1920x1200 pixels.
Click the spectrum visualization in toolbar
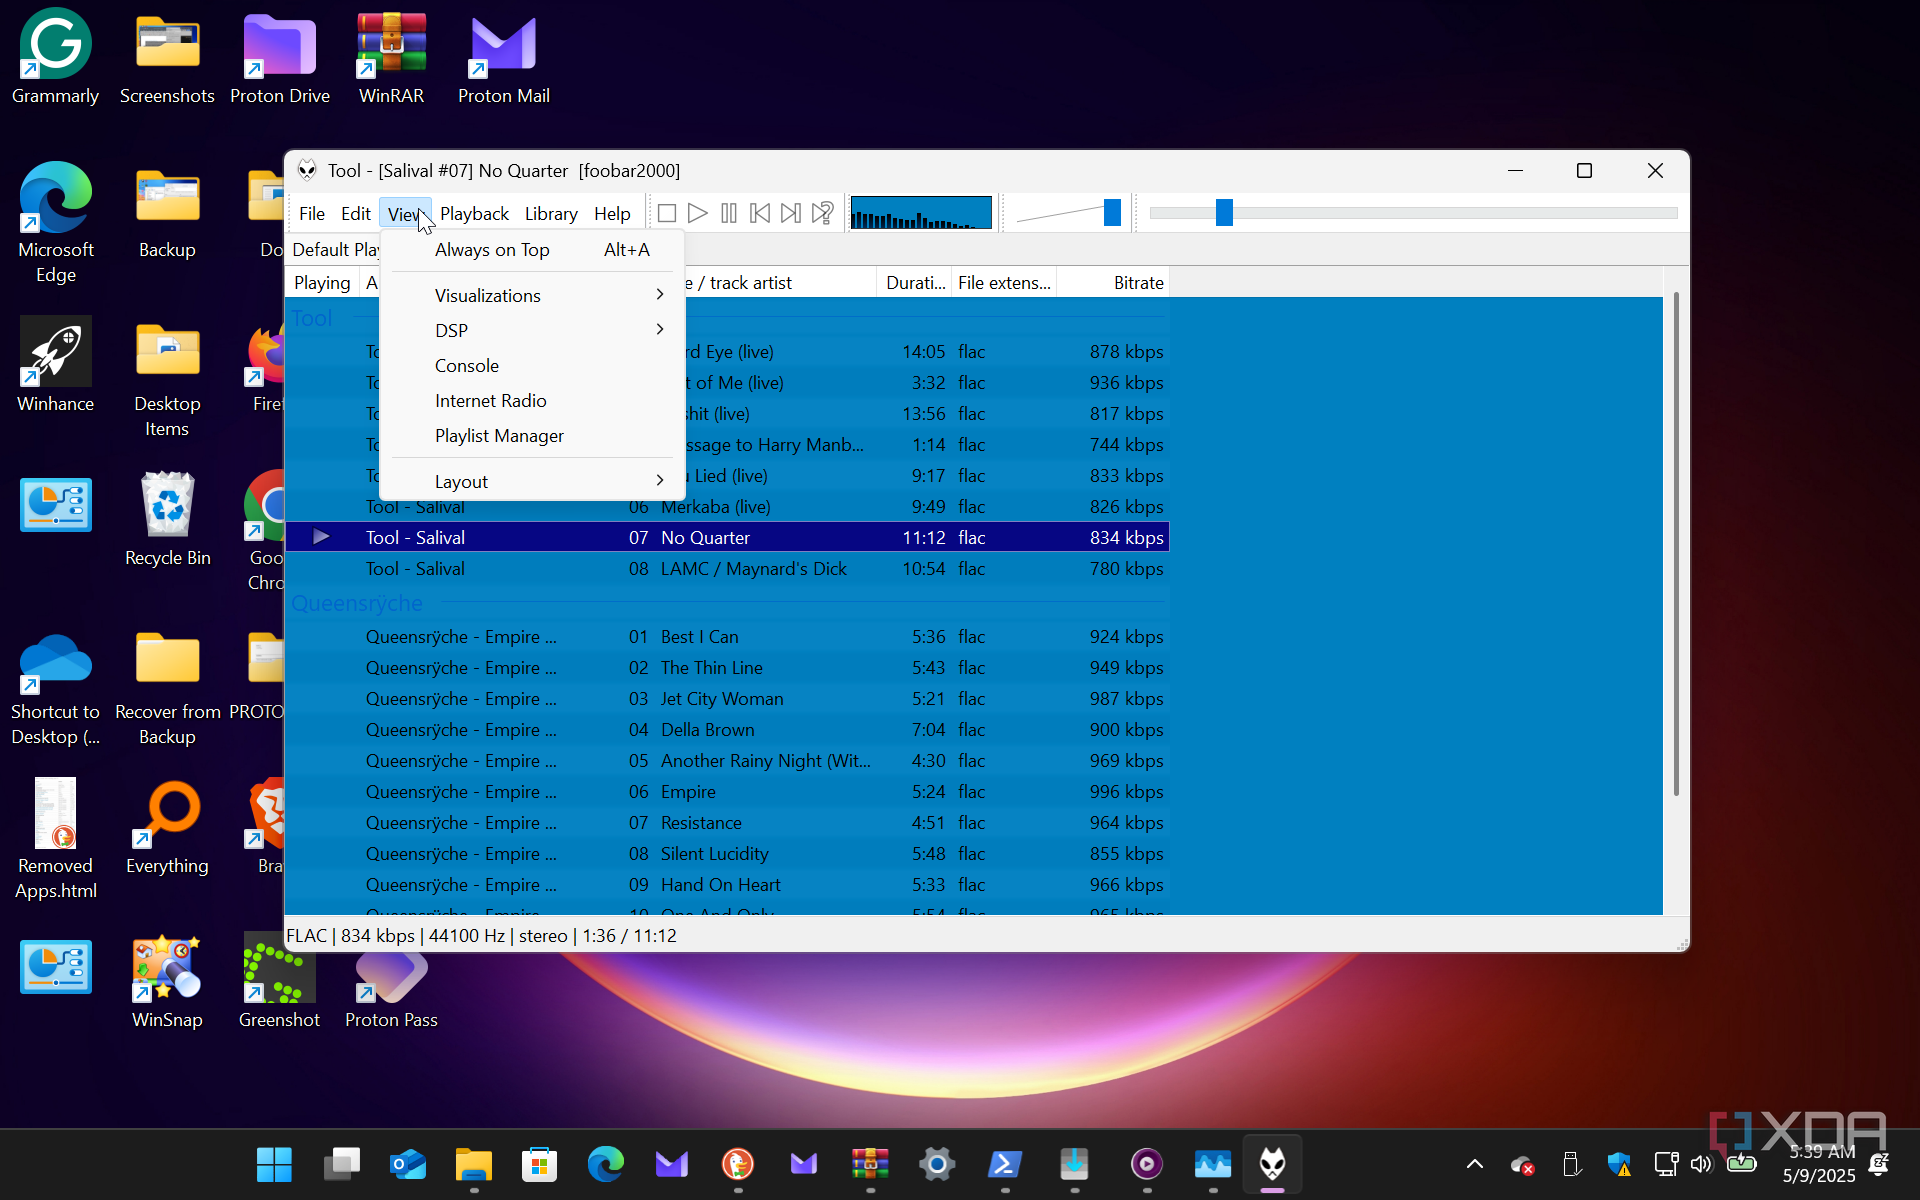(x=921, y=213)
